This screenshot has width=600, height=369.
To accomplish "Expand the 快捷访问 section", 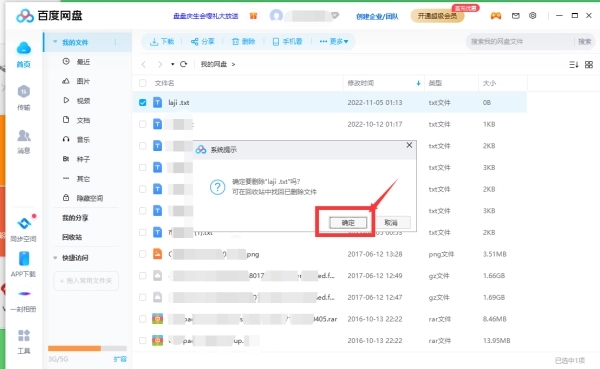I will click(55, 258).
